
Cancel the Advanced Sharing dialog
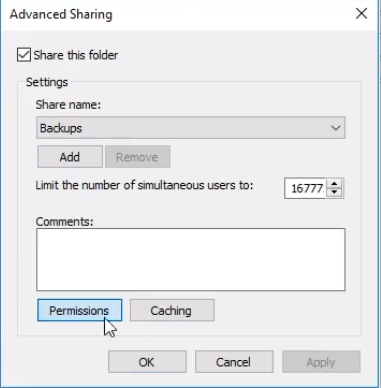click(234, 362)
